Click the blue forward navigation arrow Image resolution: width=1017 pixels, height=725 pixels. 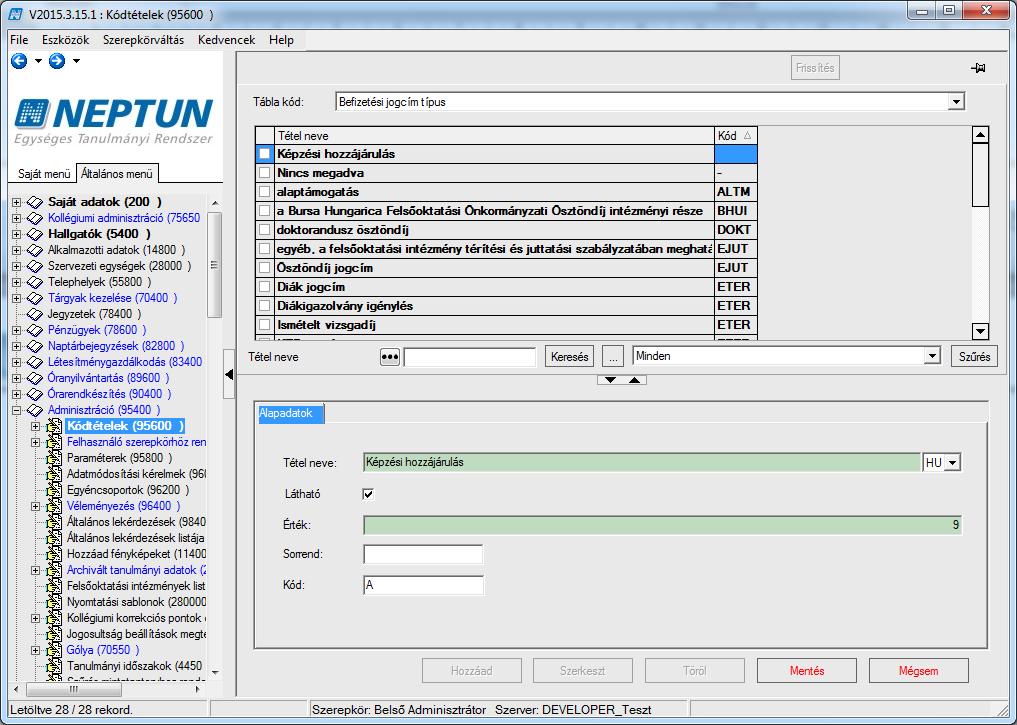57,61
